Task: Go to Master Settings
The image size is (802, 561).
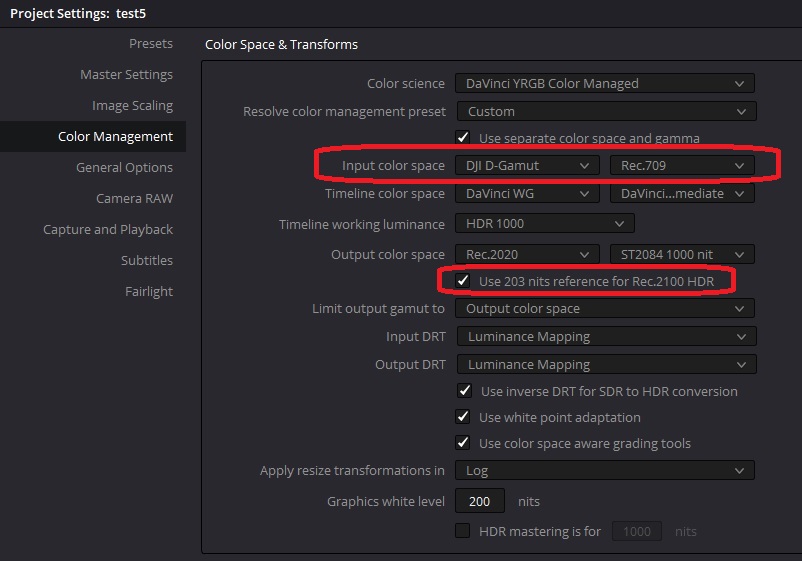Action: click(126, 75)
